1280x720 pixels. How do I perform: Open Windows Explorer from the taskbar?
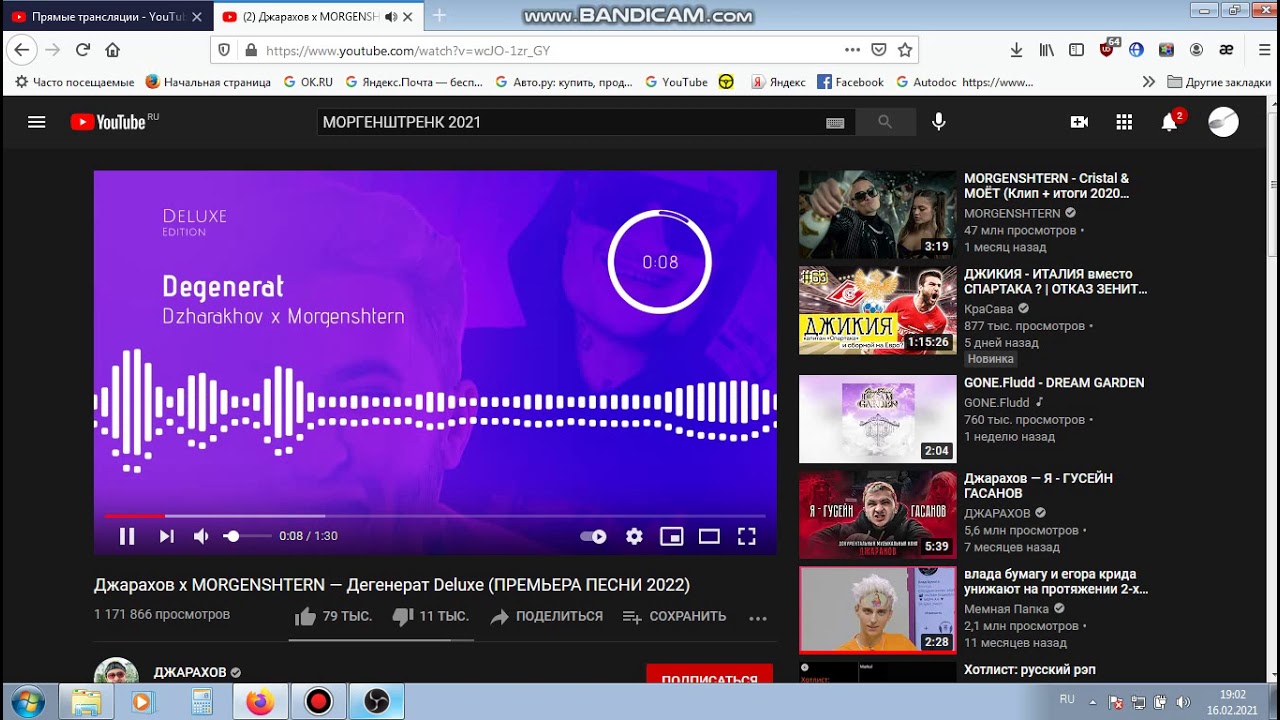86,701
